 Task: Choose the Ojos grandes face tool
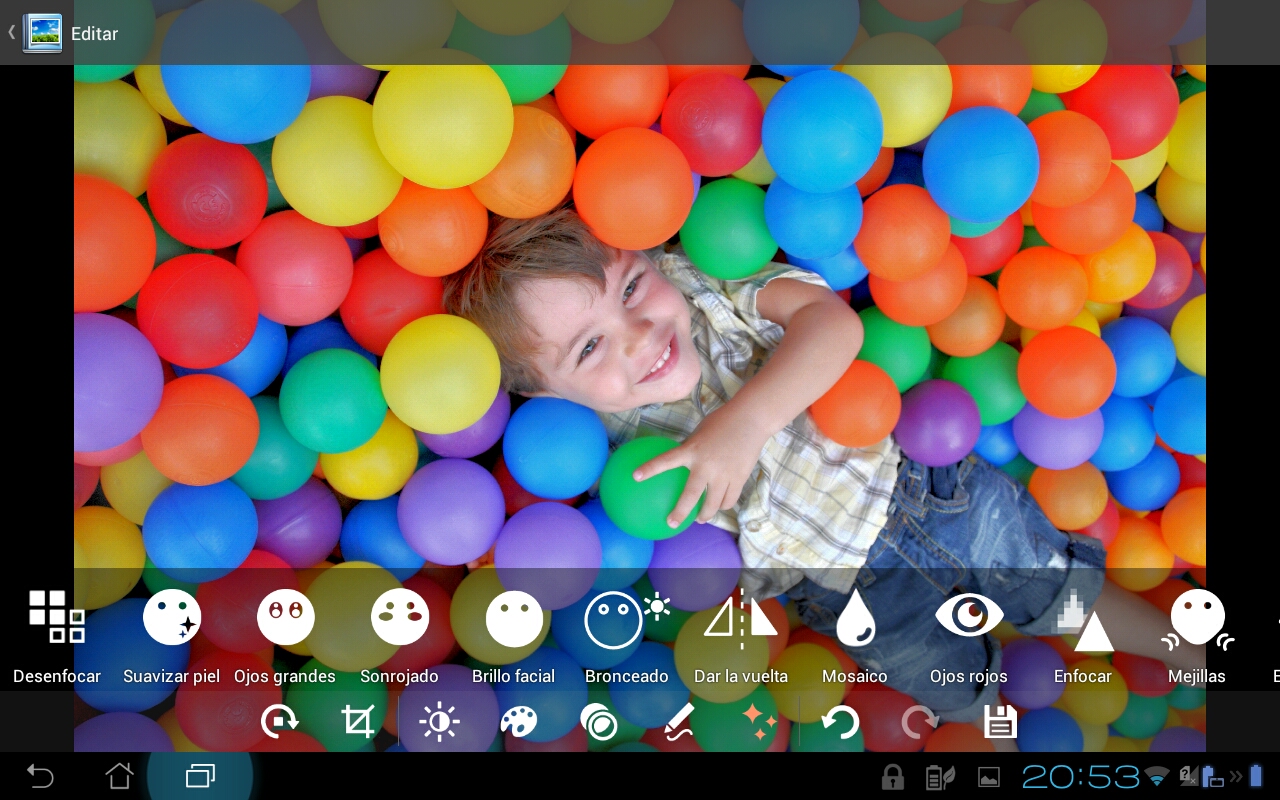coord(285,617)
